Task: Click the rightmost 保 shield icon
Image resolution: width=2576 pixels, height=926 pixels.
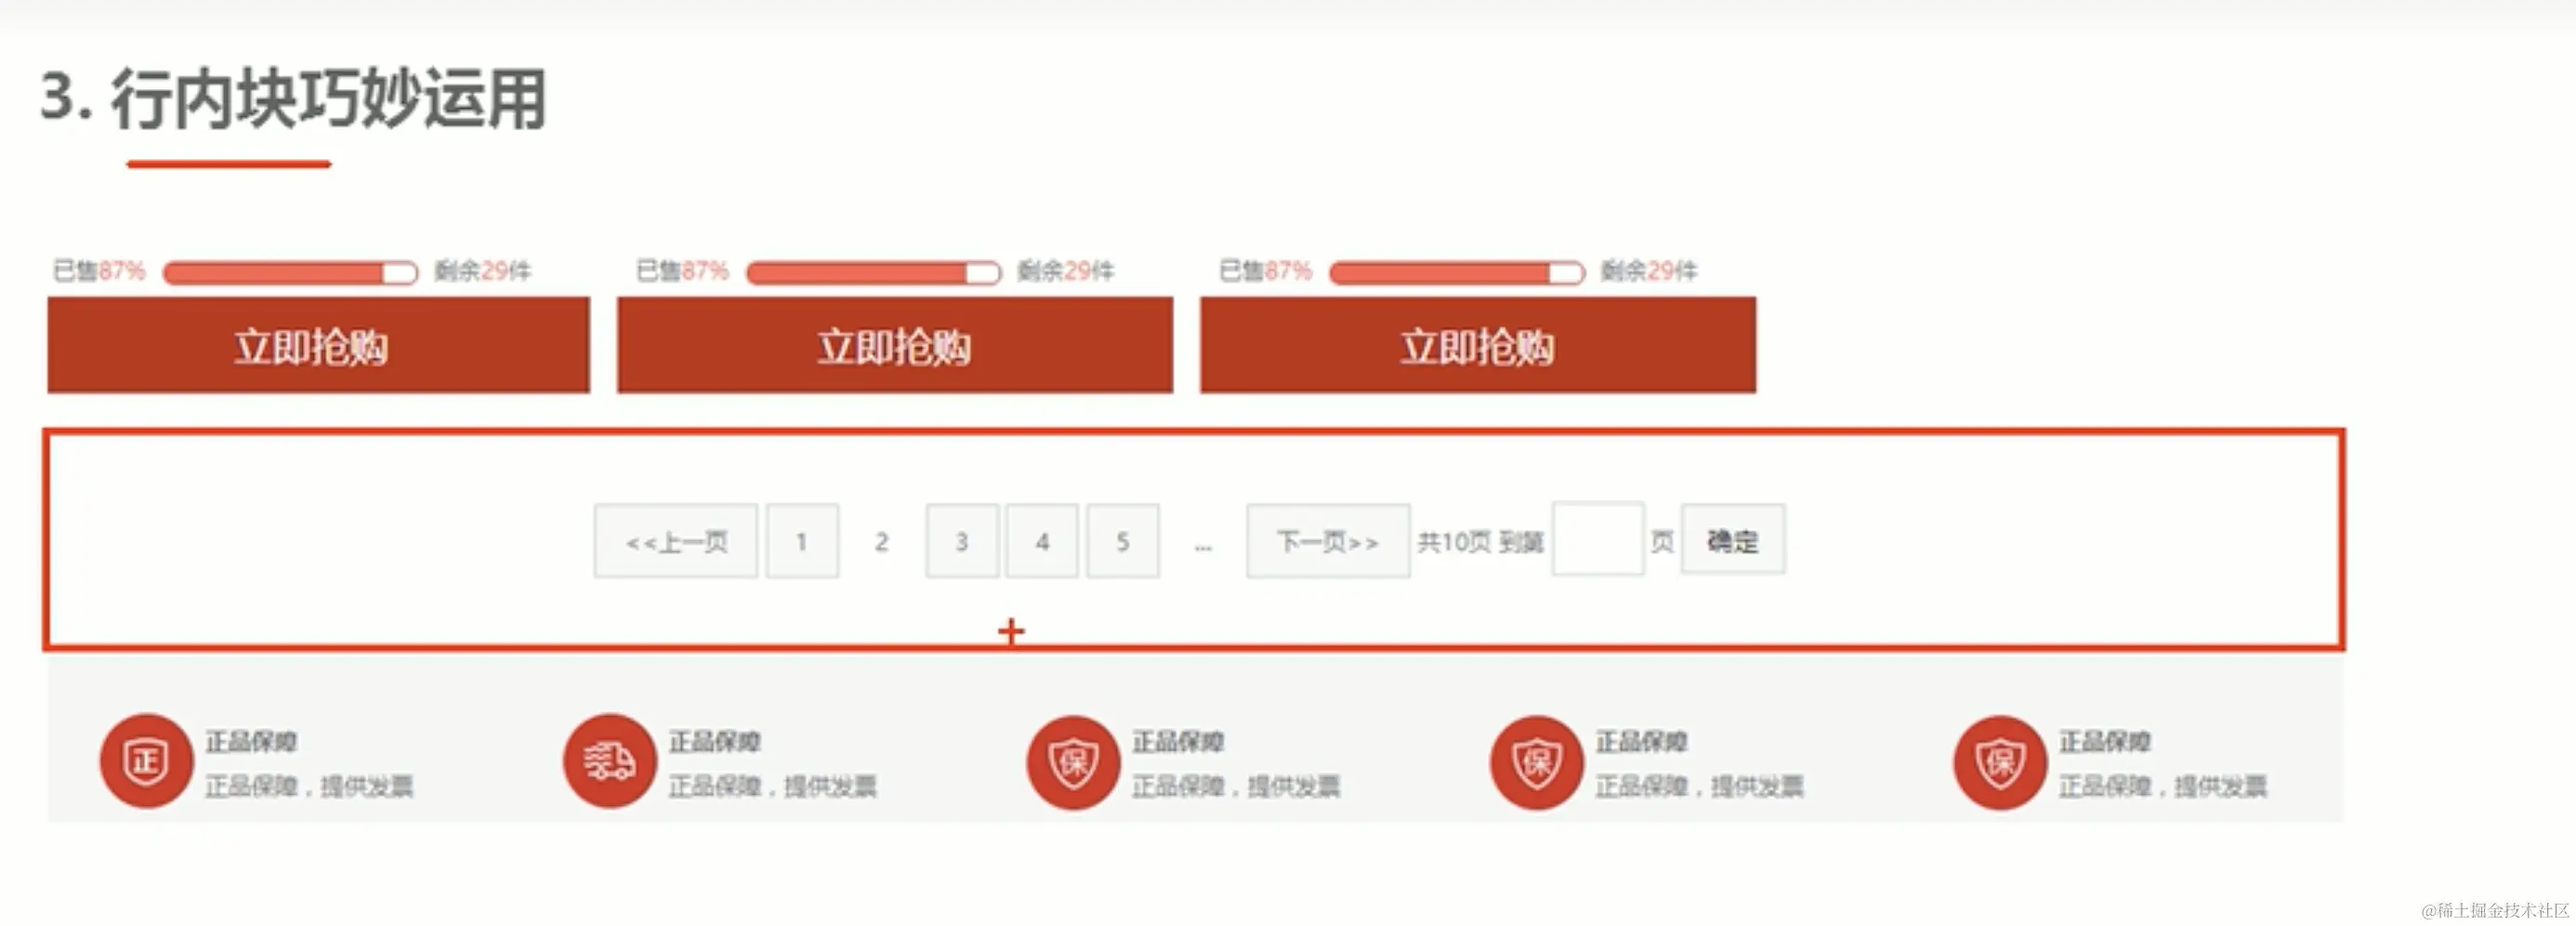Action: click(x=2000, y=762)
